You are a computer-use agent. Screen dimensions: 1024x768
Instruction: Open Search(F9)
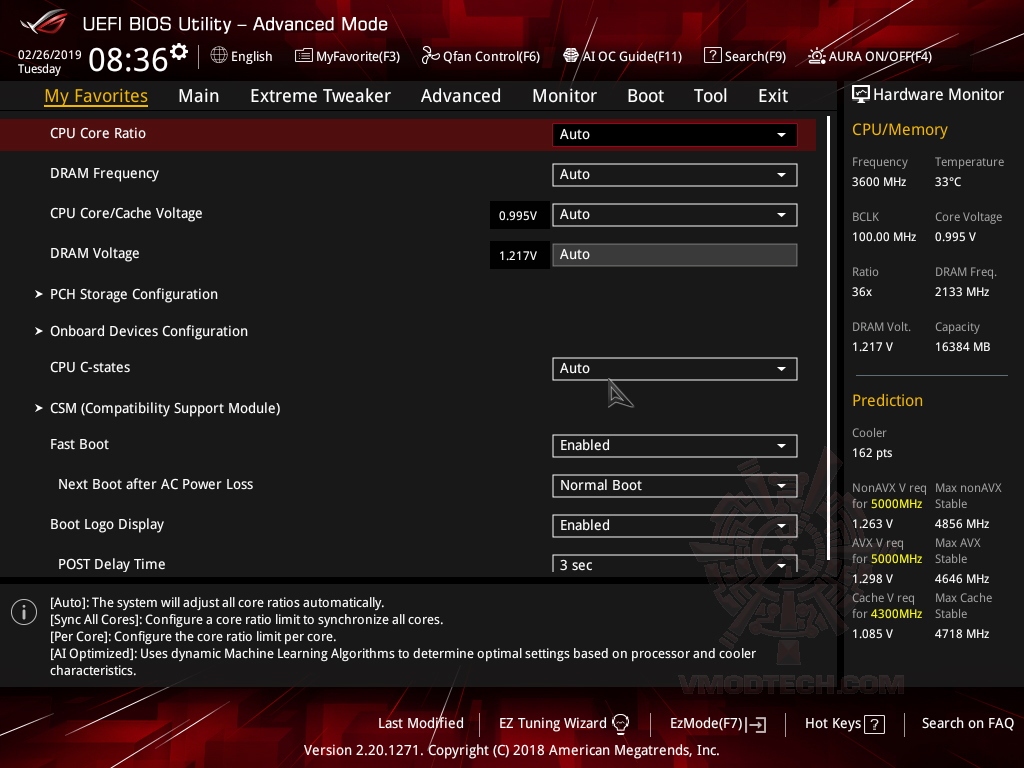pyautogui.click(x=745, y=56)
